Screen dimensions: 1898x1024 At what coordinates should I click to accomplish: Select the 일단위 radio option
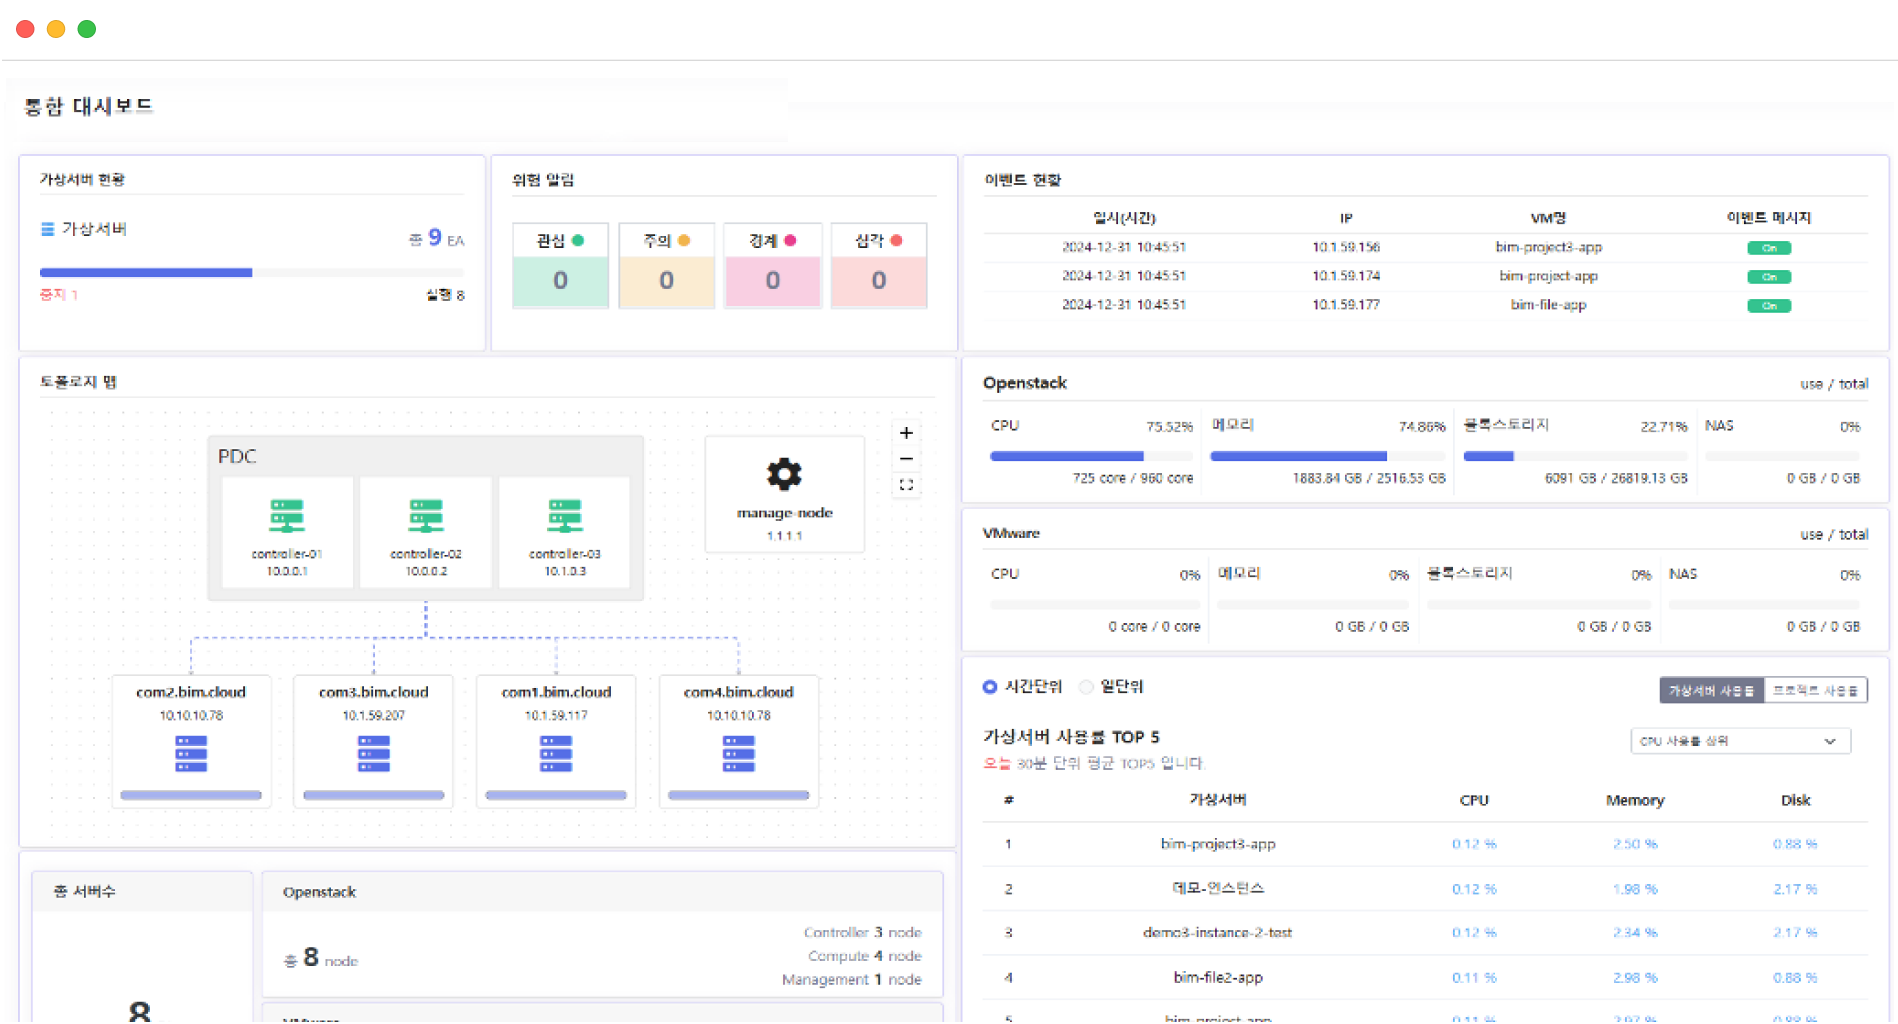pyautogui.click(x=1086, y=687)
